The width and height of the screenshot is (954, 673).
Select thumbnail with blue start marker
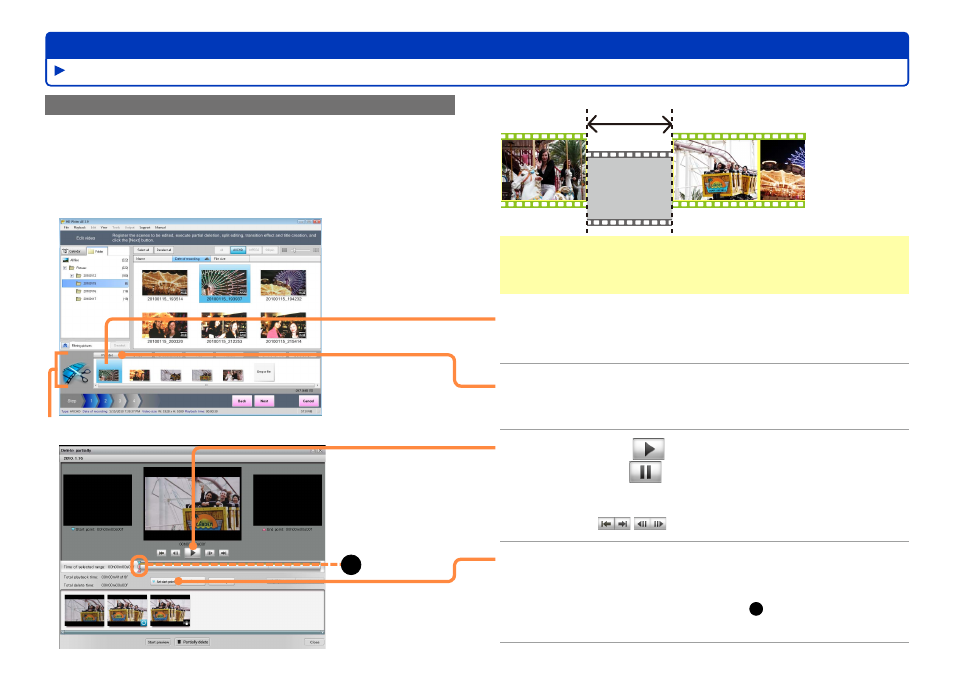coord(127,610)
